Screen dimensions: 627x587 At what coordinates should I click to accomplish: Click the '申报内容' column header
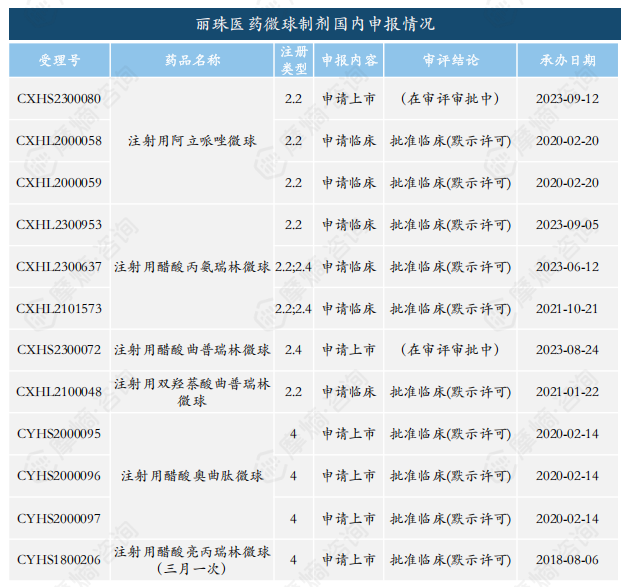tap(349, 60)
